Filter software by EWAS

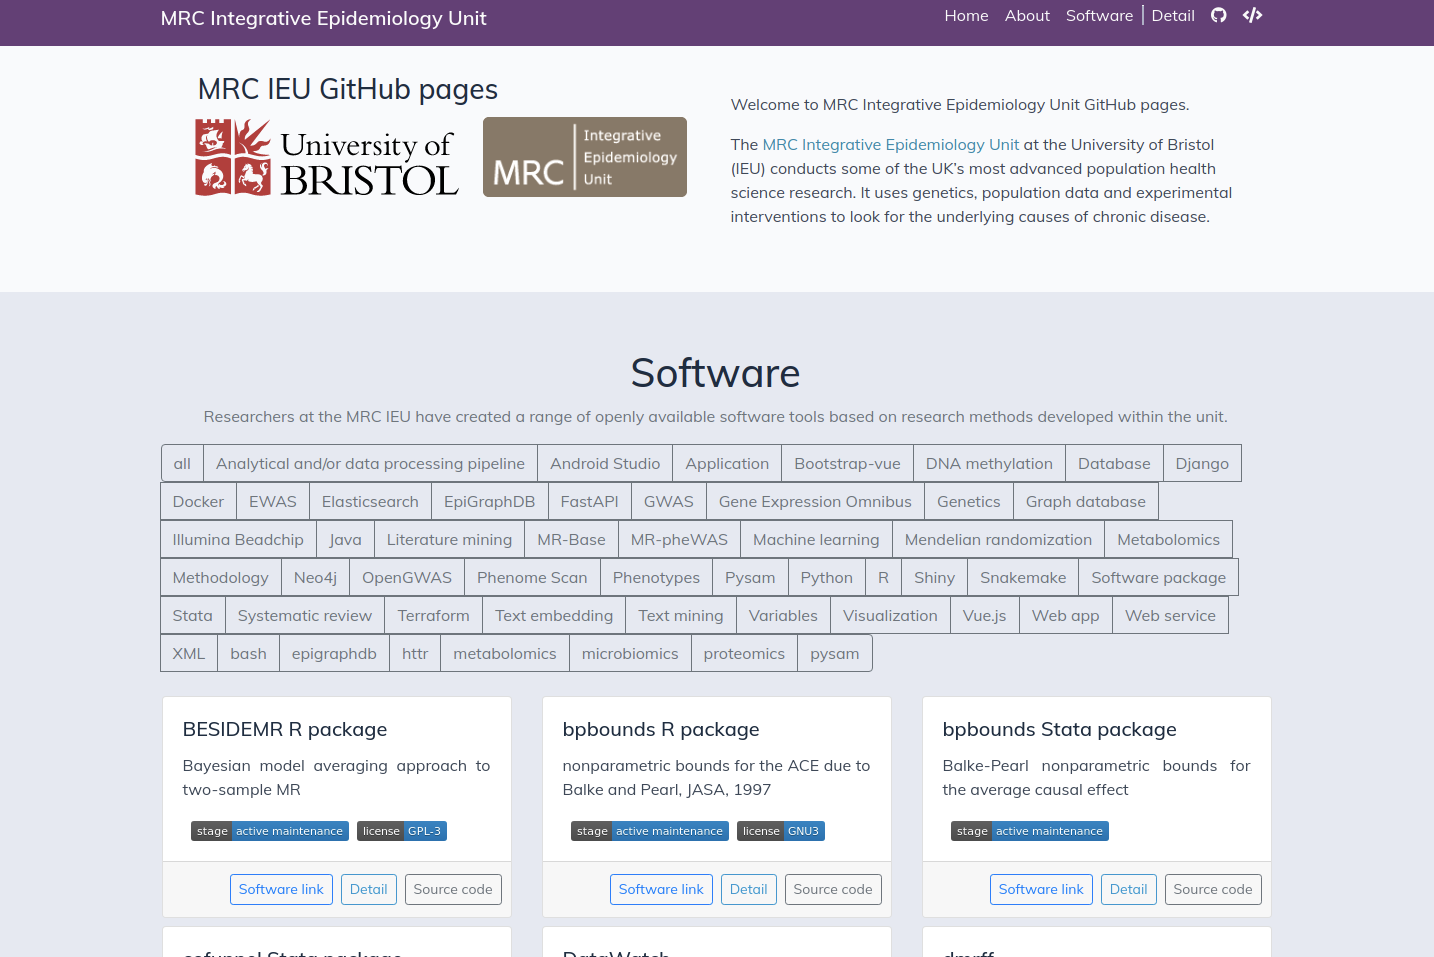[273, 501]
